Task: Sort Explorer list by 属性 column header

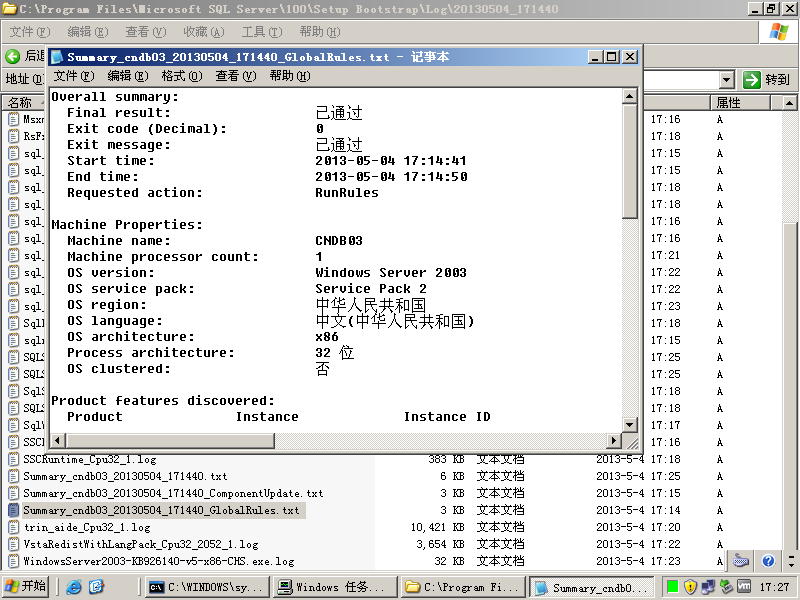Action: pyautogui.click(x=740, y=103)
